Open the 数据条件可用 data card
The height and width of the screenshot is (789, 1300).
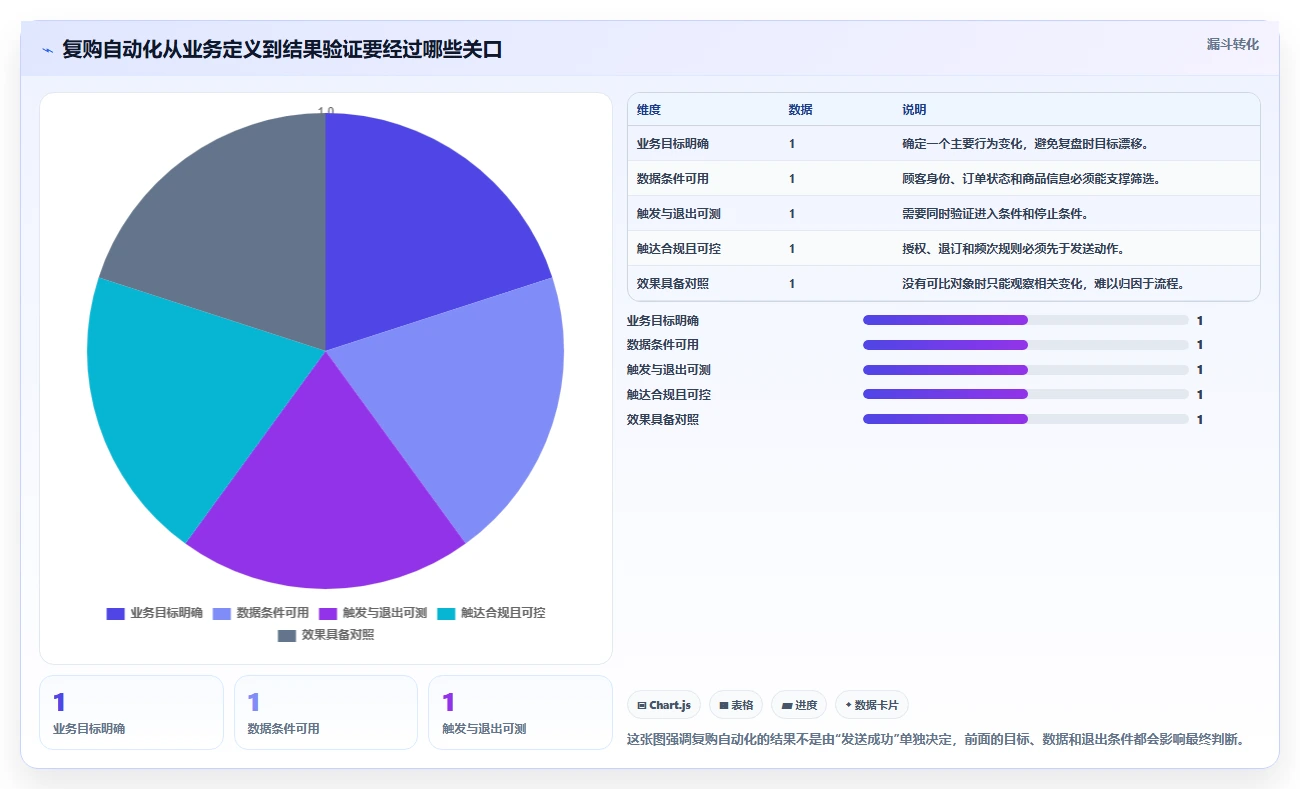point(326,712)
